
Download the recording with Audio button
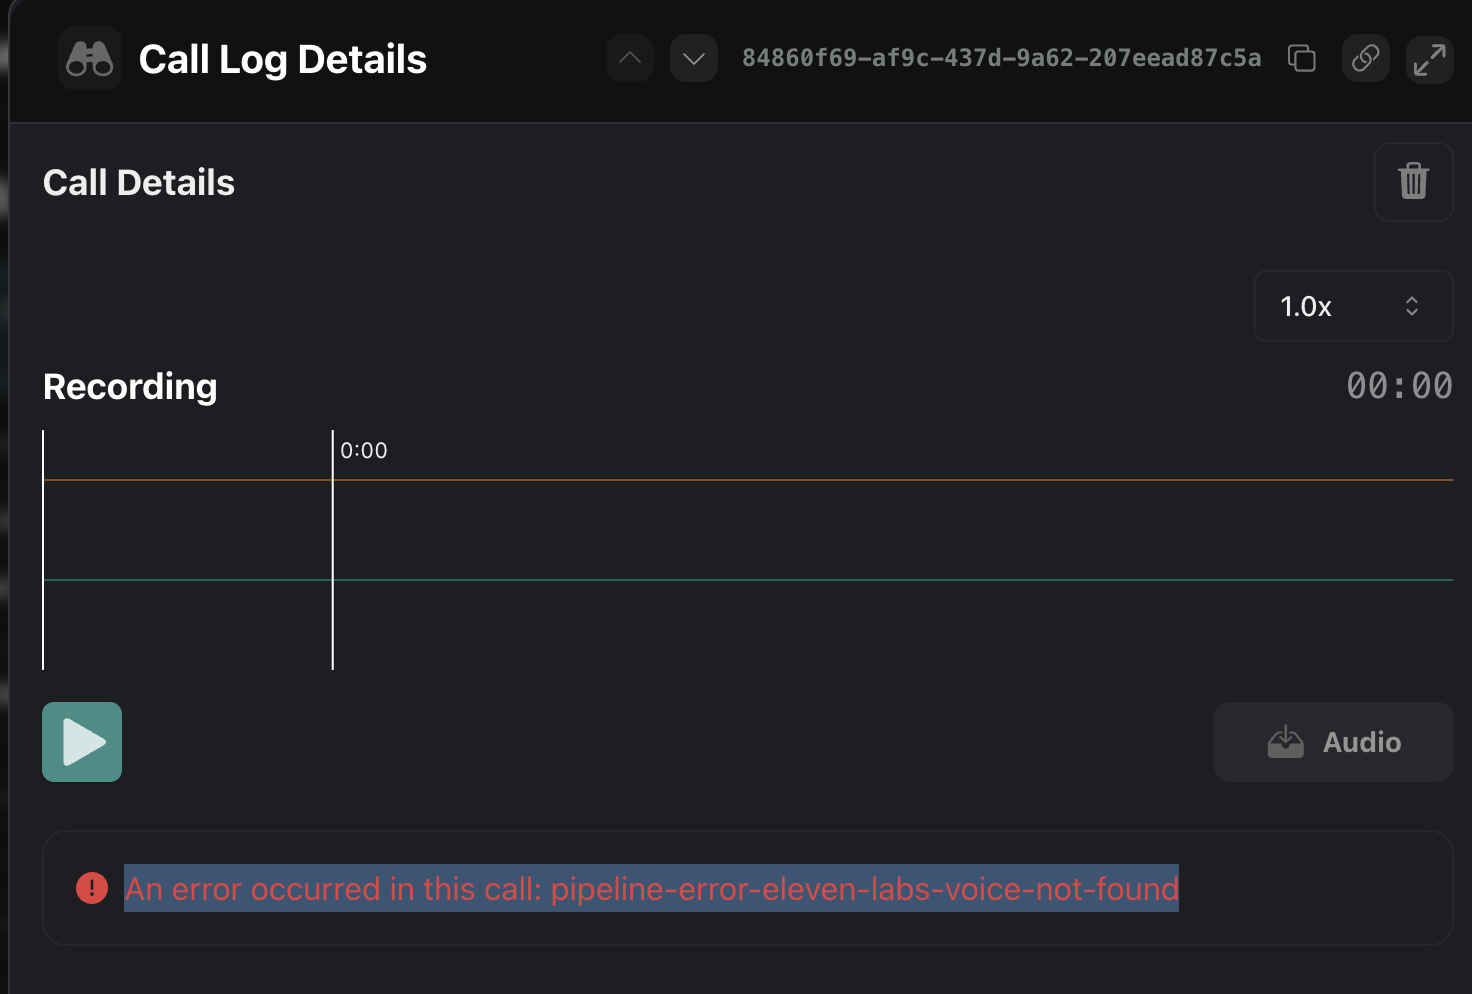pos(1333,742)
